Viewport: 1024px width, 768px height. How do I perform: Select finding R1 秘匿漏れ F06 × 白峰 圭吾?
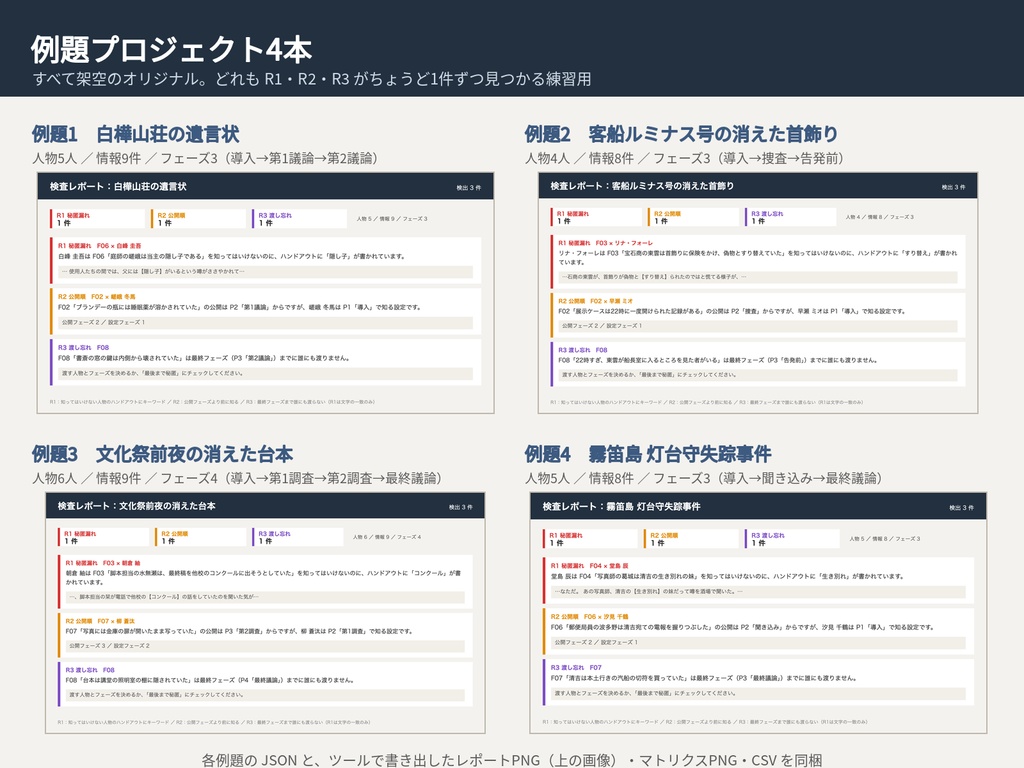(x=266, y=261)
